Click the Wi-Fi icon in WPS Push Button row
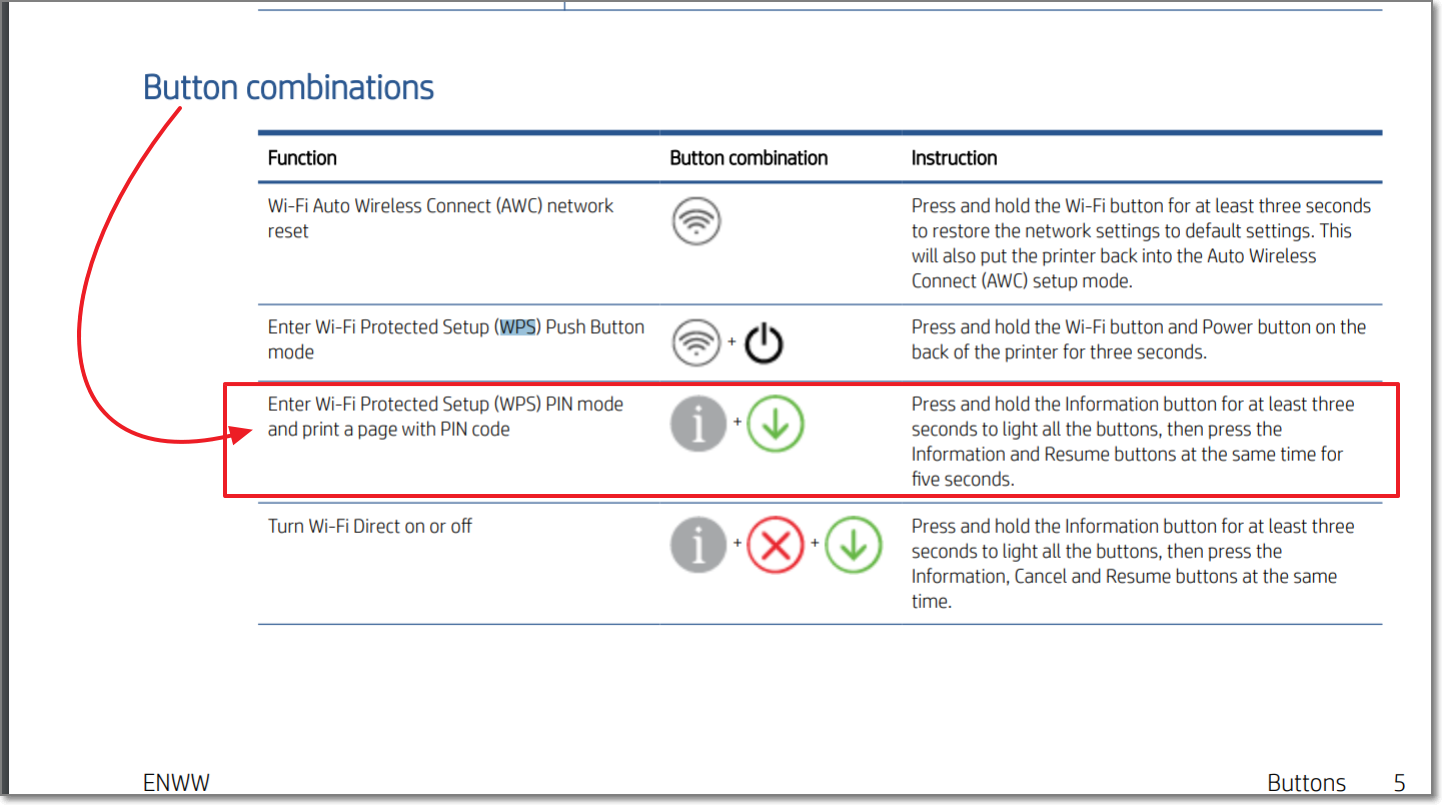 tap(696, 343)
